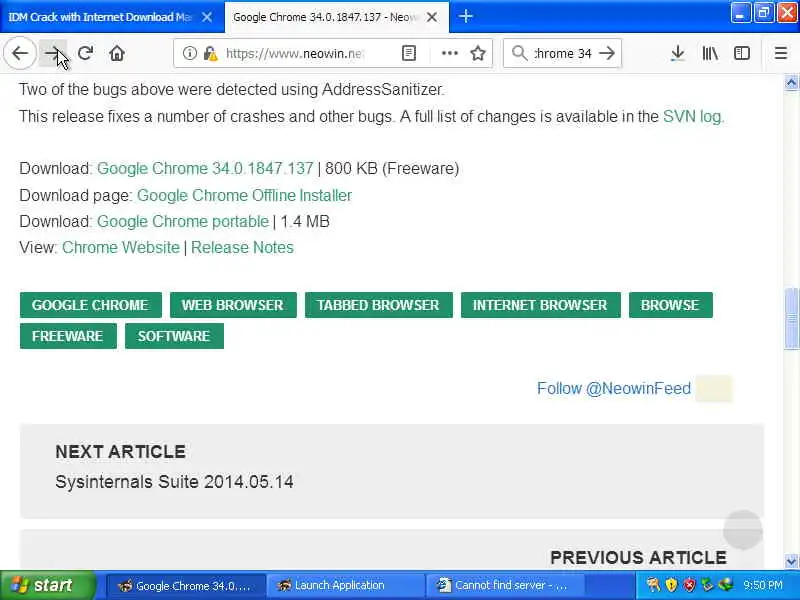Open the Library bookmarks and history menu
Image resolution: width=800 pixels, height=600 pixels.
(x=710, y=53)
